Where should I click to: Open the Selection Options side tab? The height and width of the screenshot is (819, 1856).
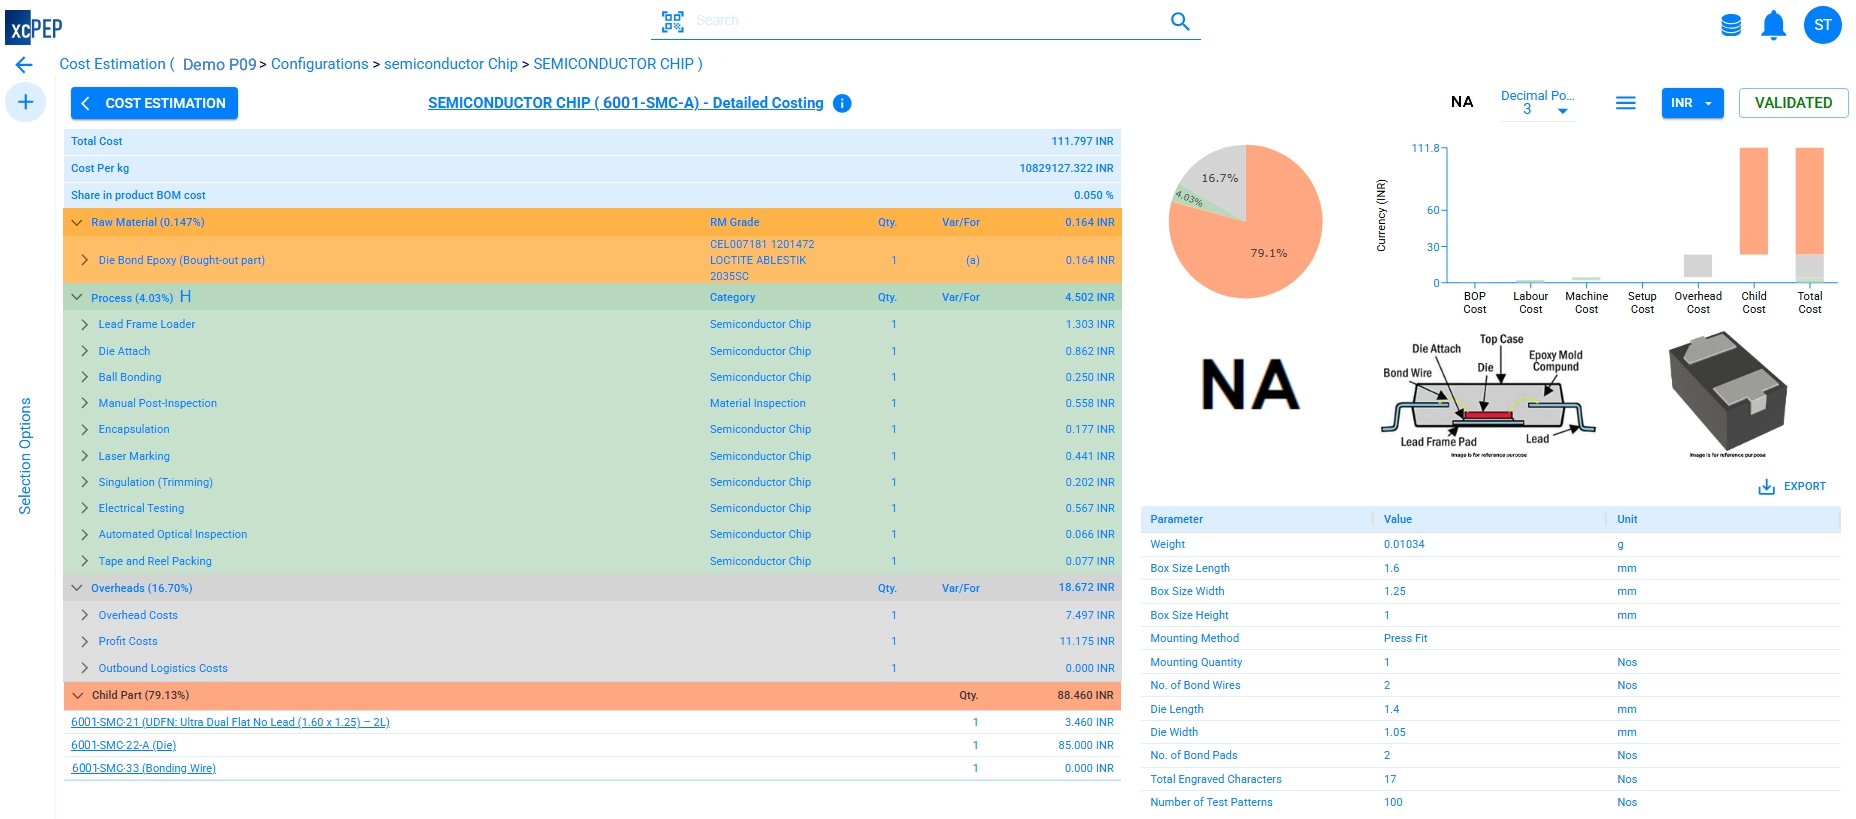pos(25,456)
